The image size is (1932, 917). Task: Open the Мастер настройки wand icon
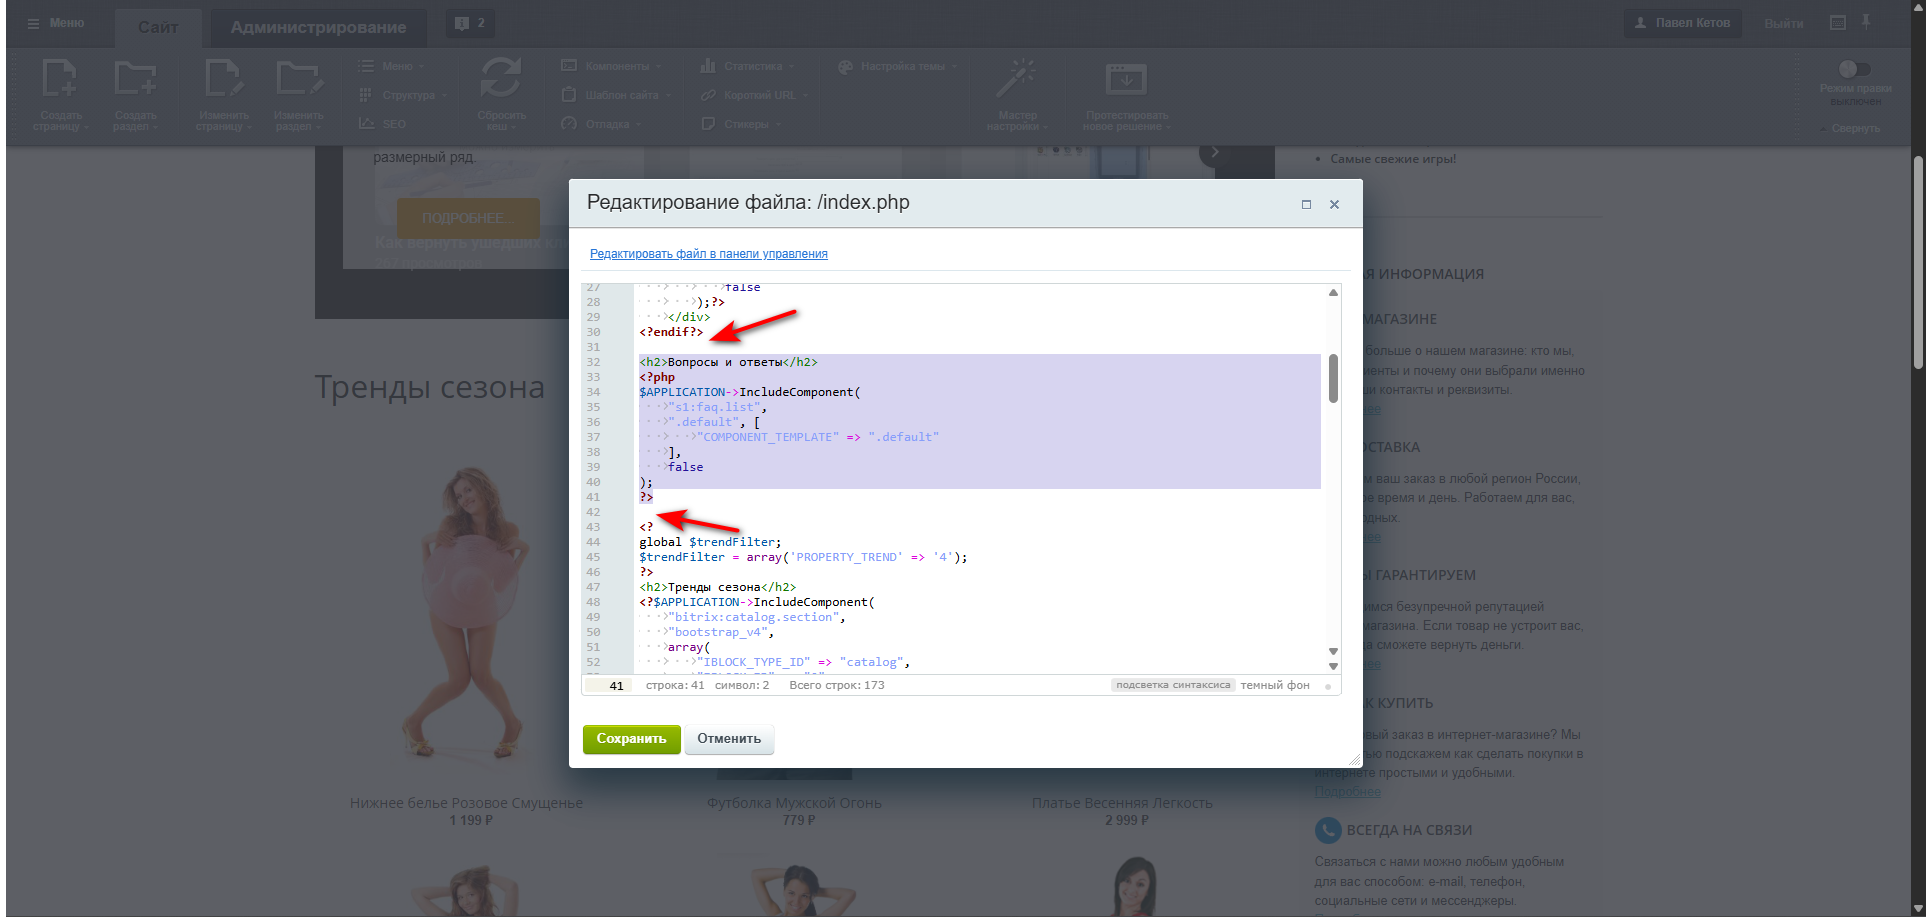tap(1017, 79)
